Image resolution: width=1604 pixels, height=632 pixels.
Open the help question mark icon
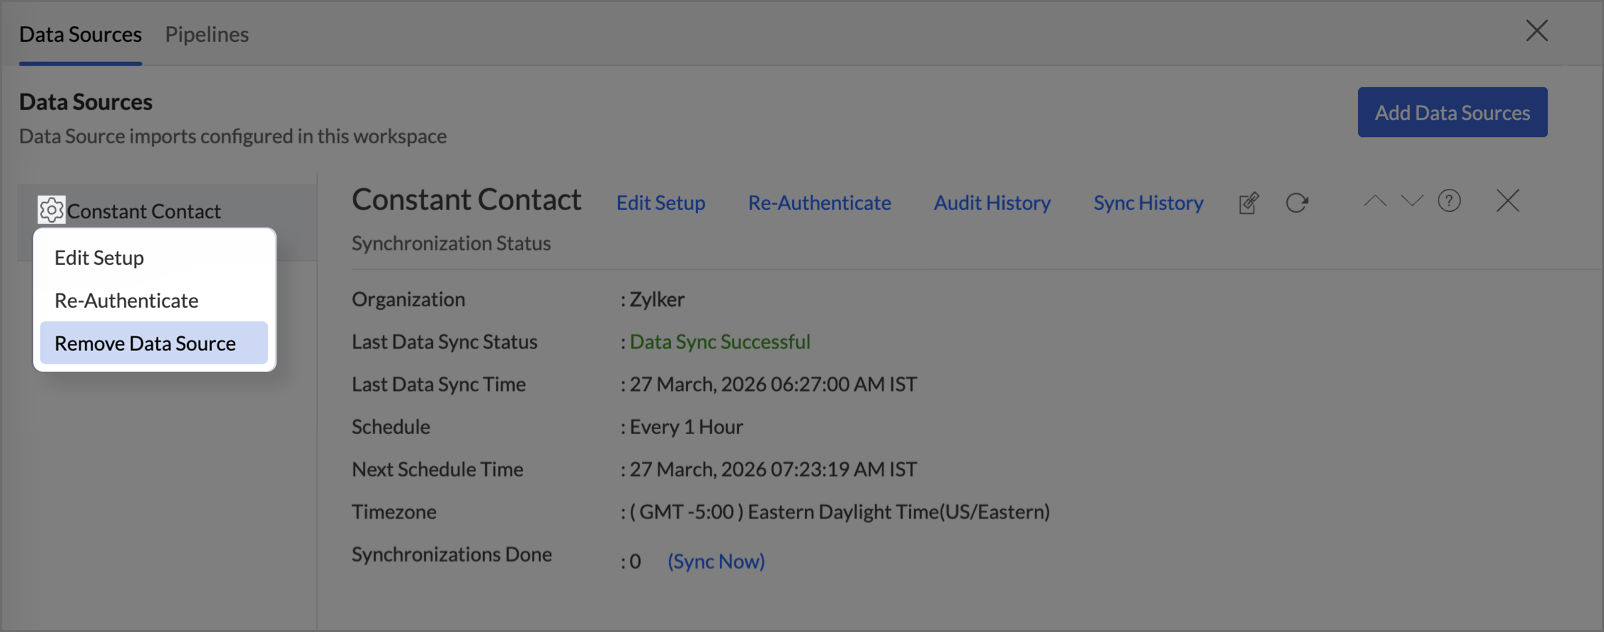[1449, 201]
